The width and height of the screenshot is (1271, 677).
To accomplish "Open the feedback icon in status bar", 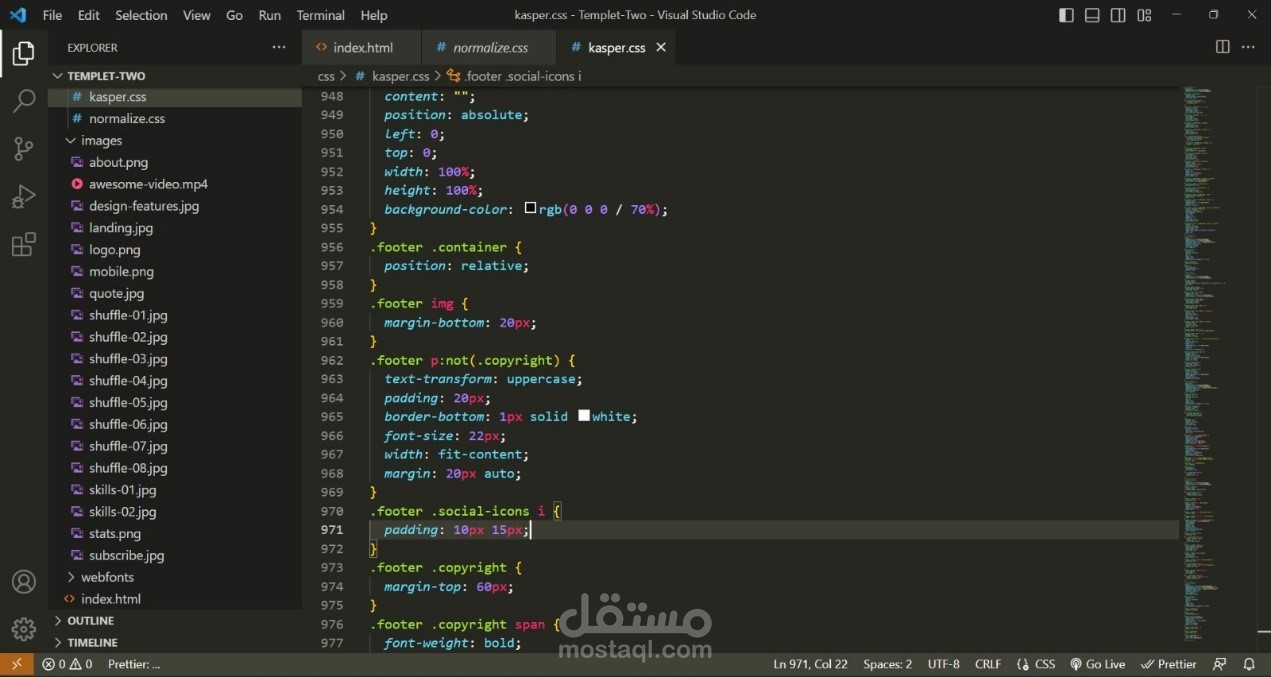I will point(1219,664).
